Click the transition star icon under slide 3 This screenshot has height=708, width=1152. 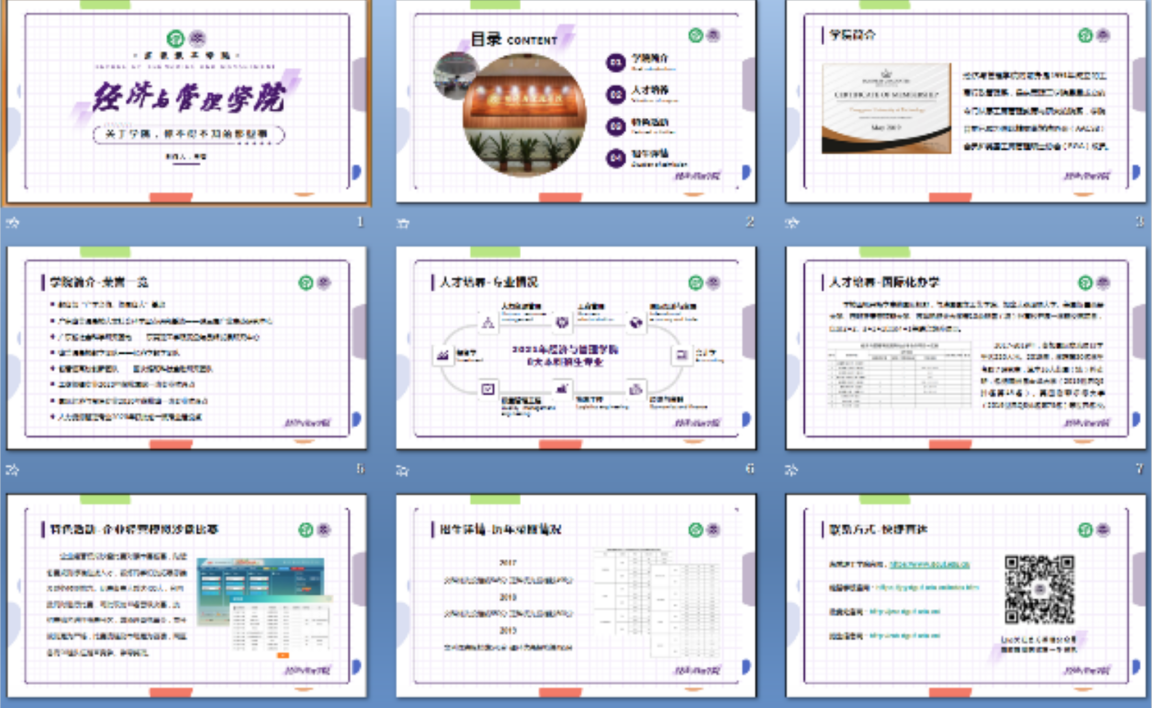pos(793,222)
